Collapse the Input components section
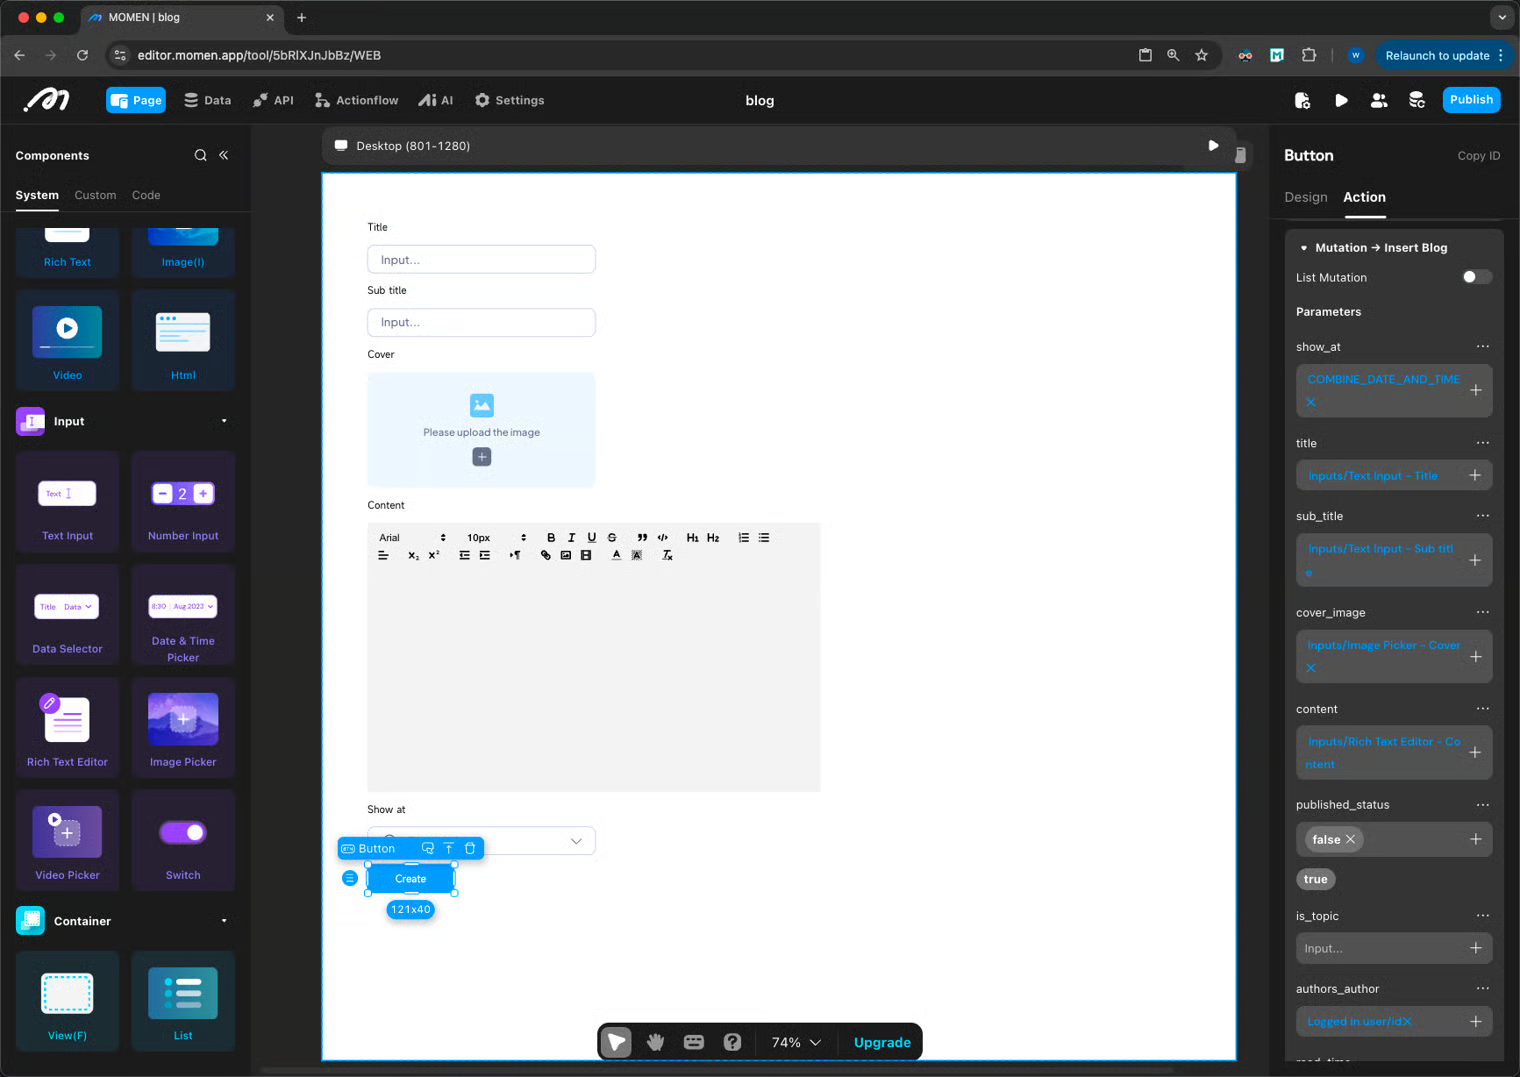 pos(224,421)
